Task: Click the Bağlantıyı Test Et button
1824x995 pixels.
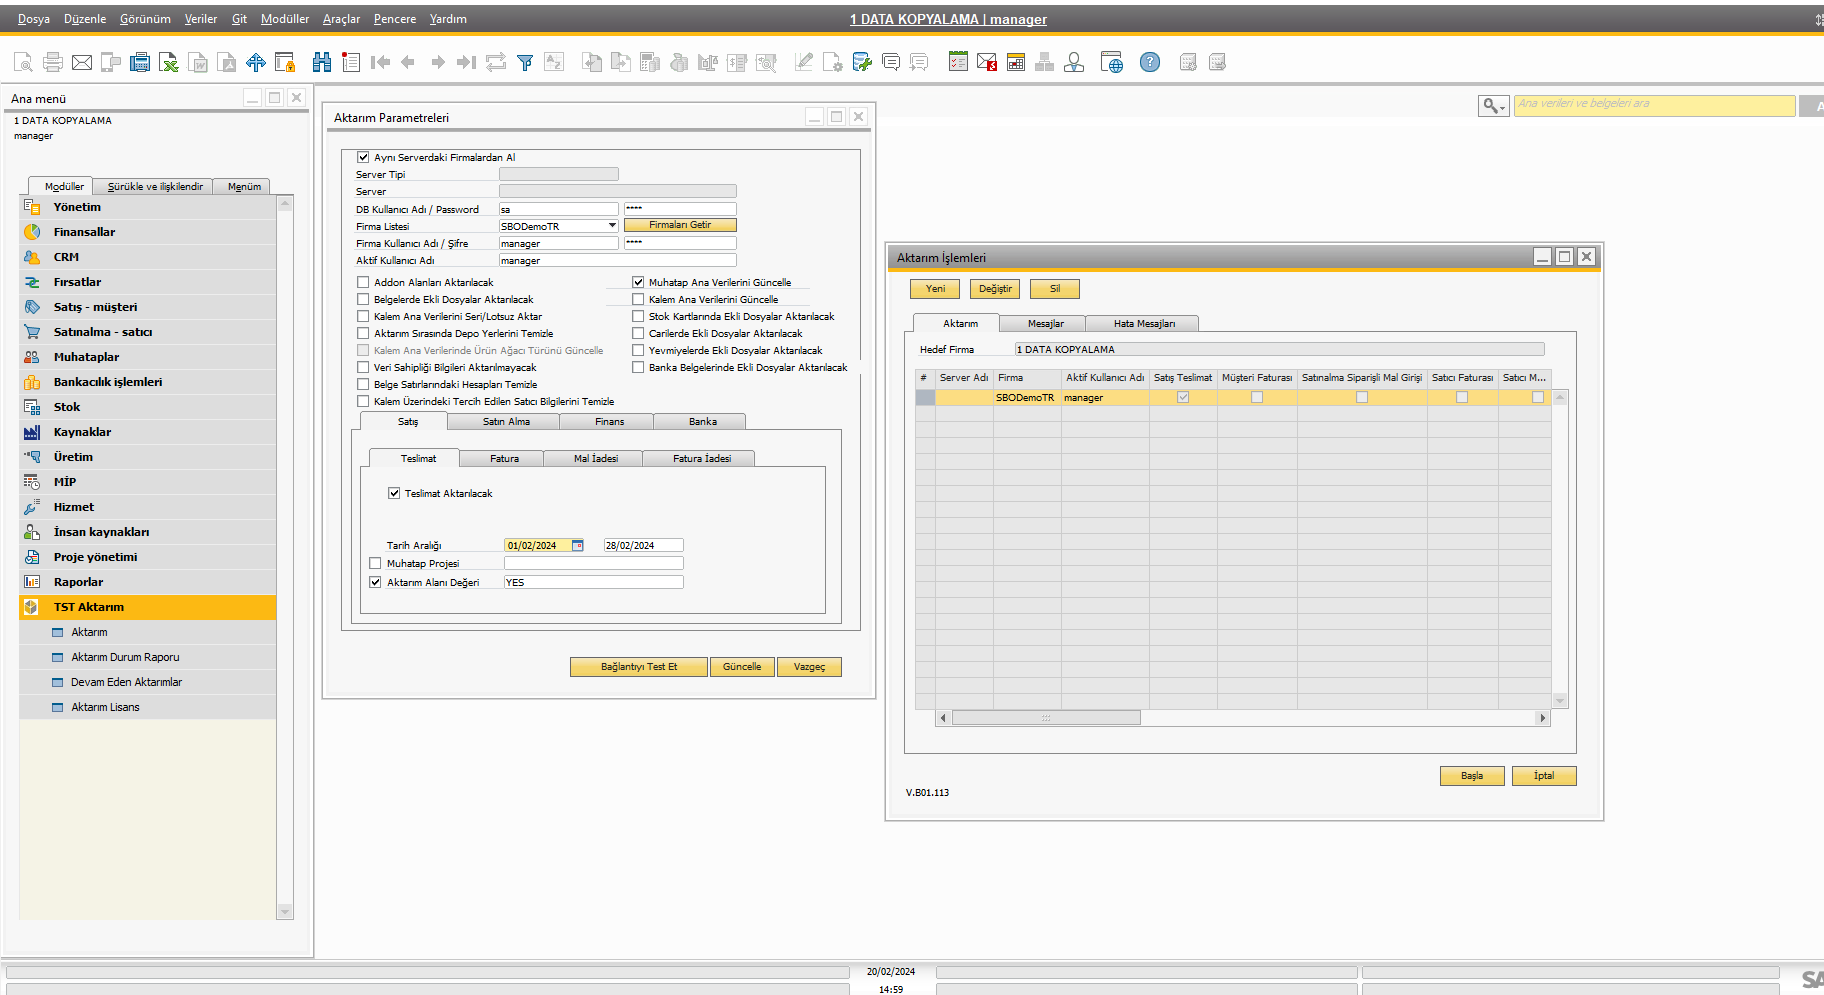Action: coord(638,667)
